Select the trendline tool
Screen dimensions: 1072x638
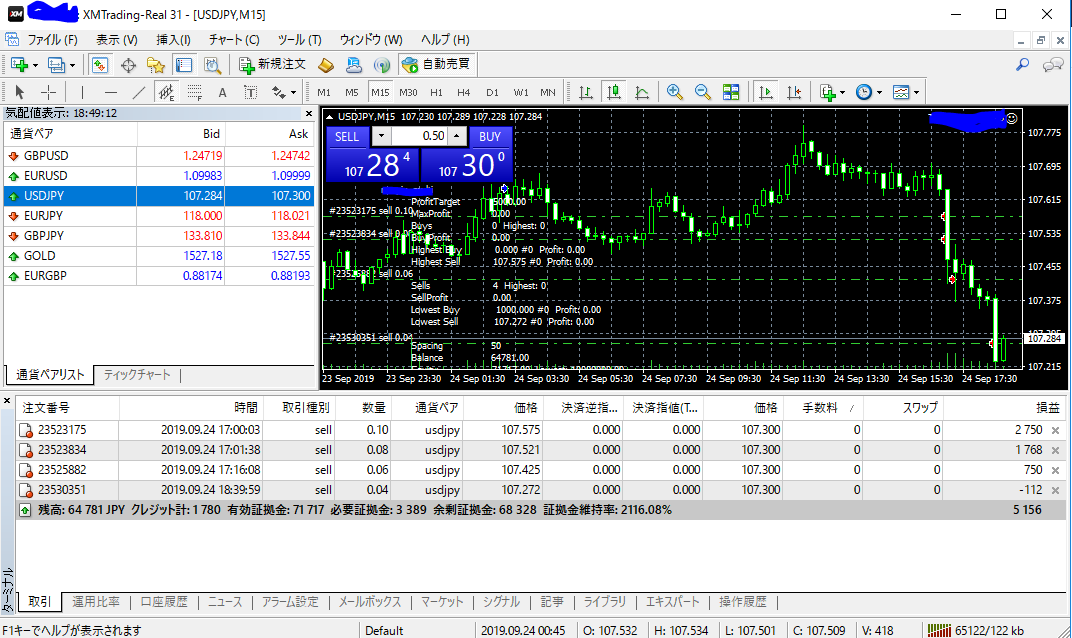point(139,92)
